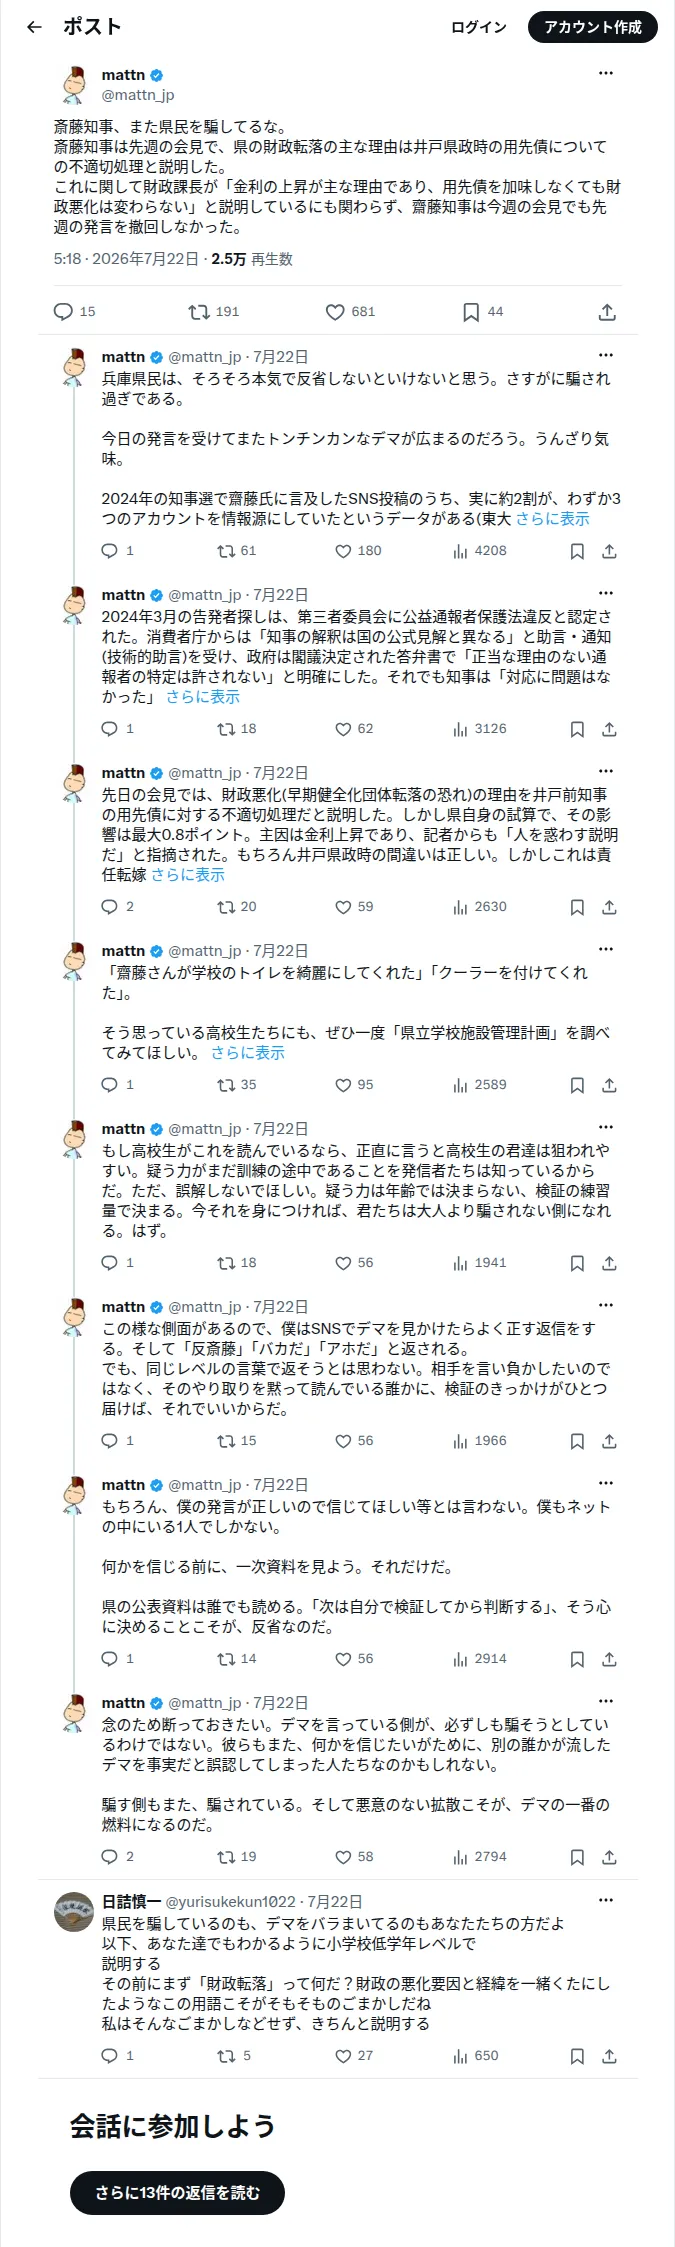Bookmark the reply with 2794 views
Image resolution: width=675 pixels, height=2247 pixels.
pyautogui.click(x=577, y=1857)
